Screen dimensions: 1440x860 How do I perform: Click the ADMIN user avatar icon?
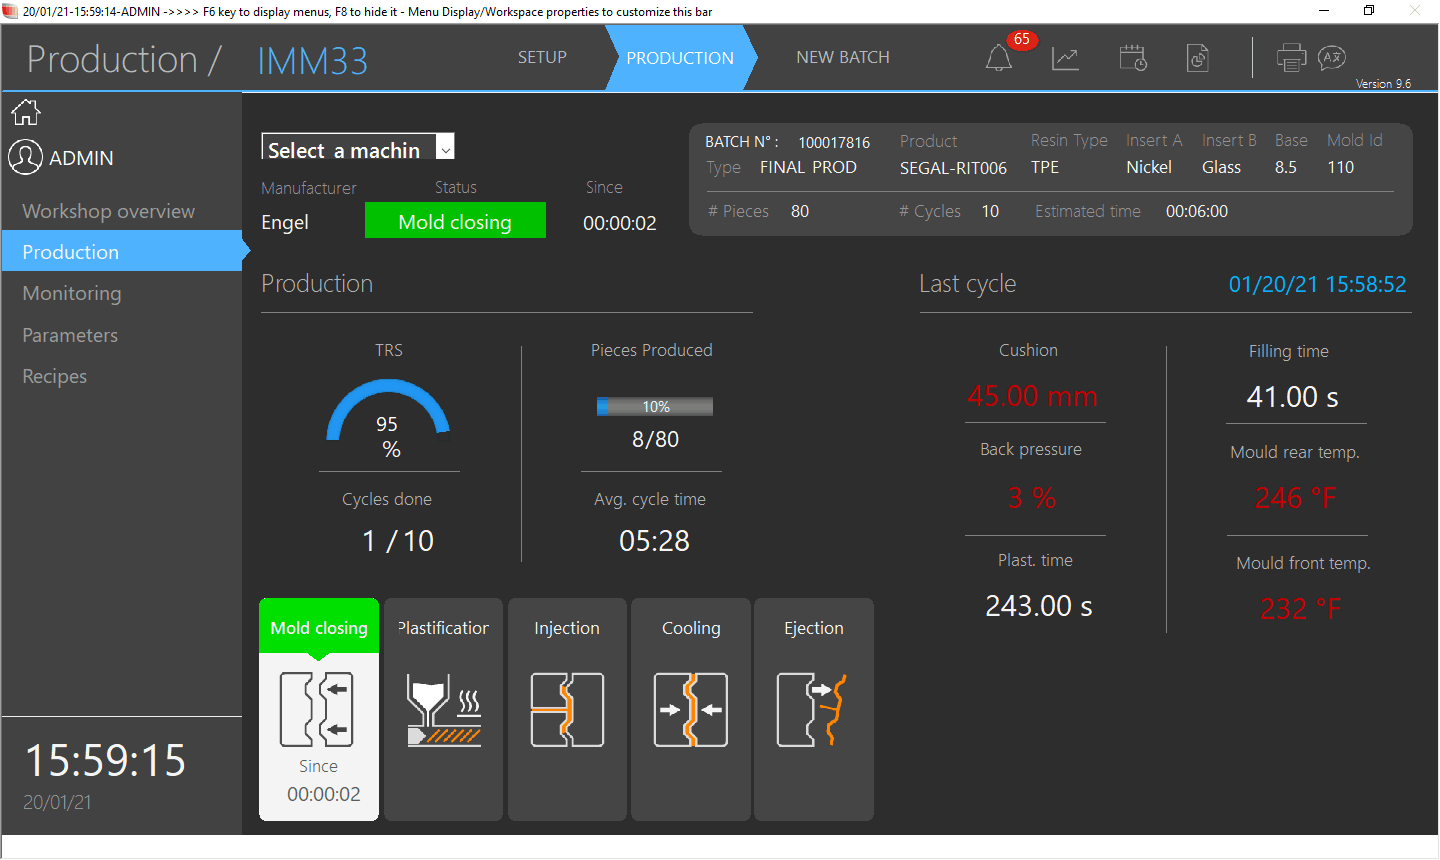point(26,158)
